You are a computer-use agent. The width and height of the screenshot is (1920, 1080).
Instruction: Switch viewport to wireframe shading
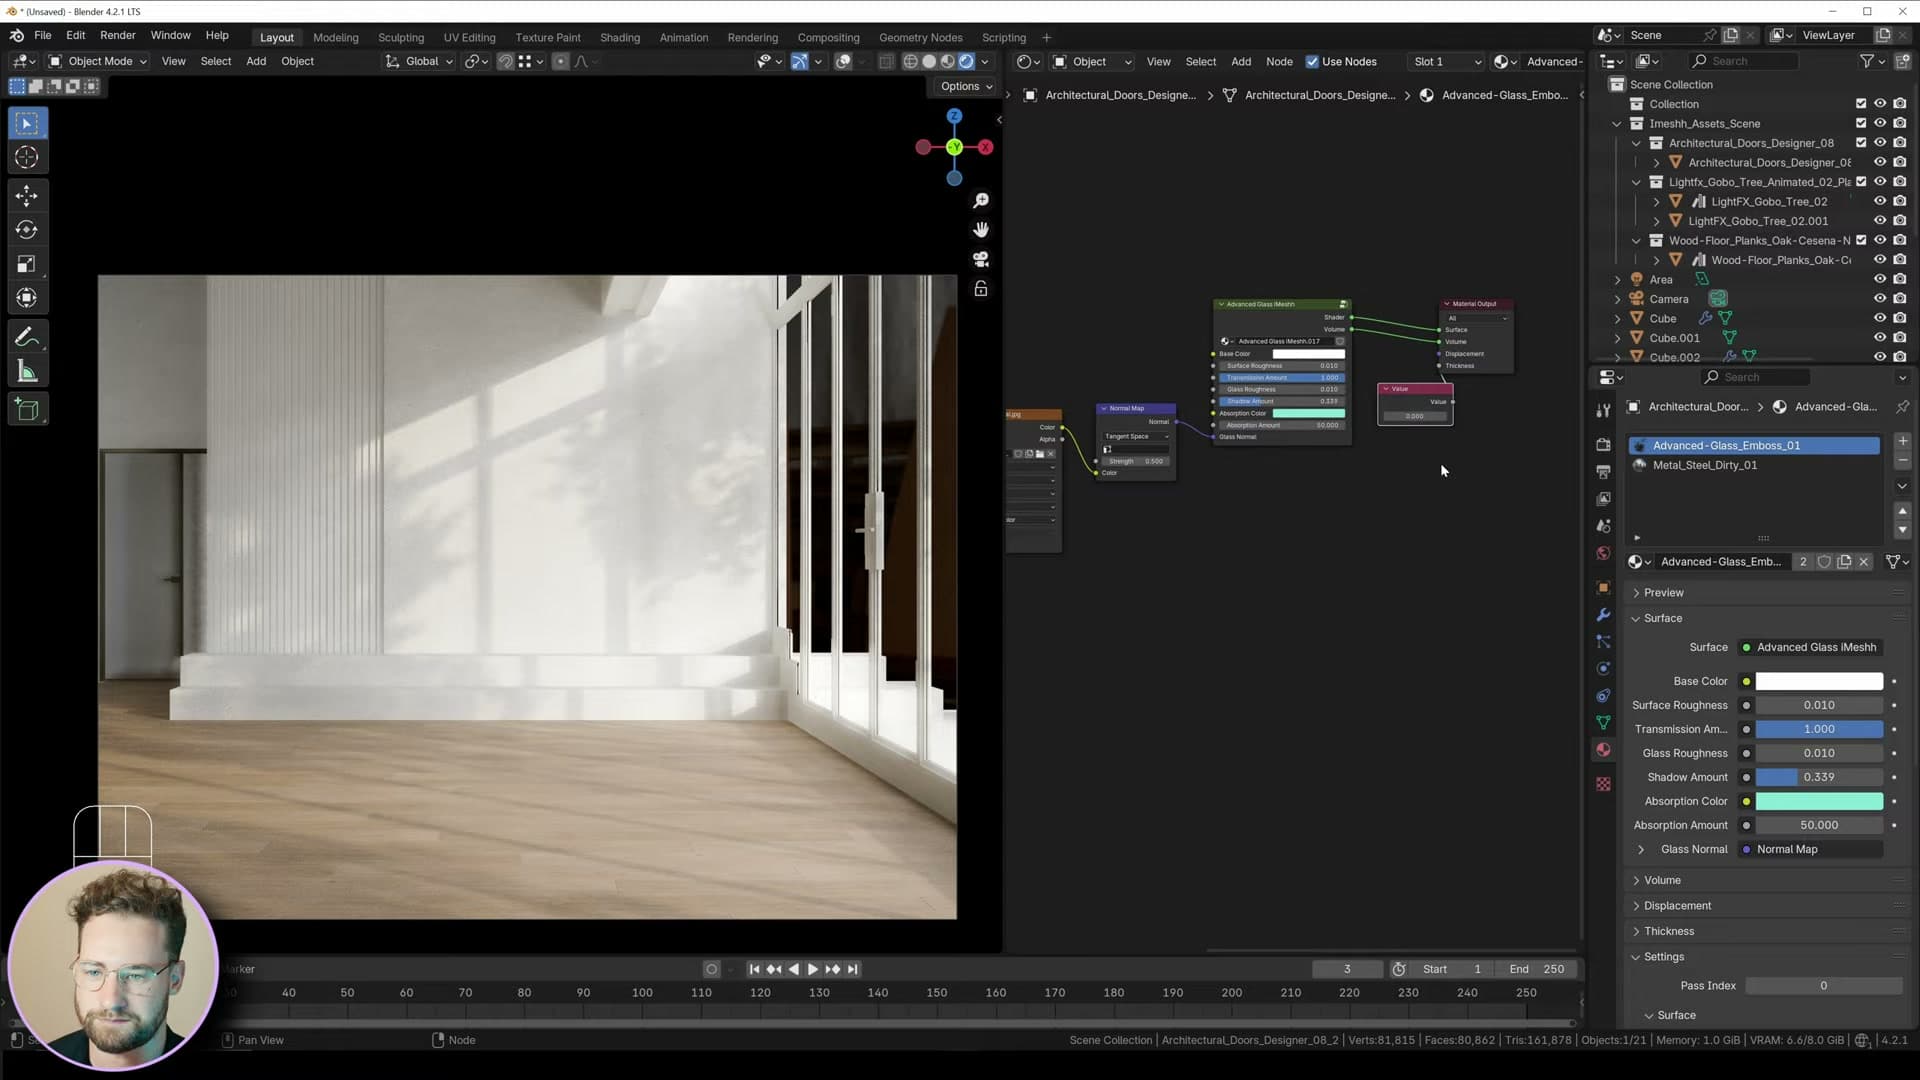click(x=910, y=61)
